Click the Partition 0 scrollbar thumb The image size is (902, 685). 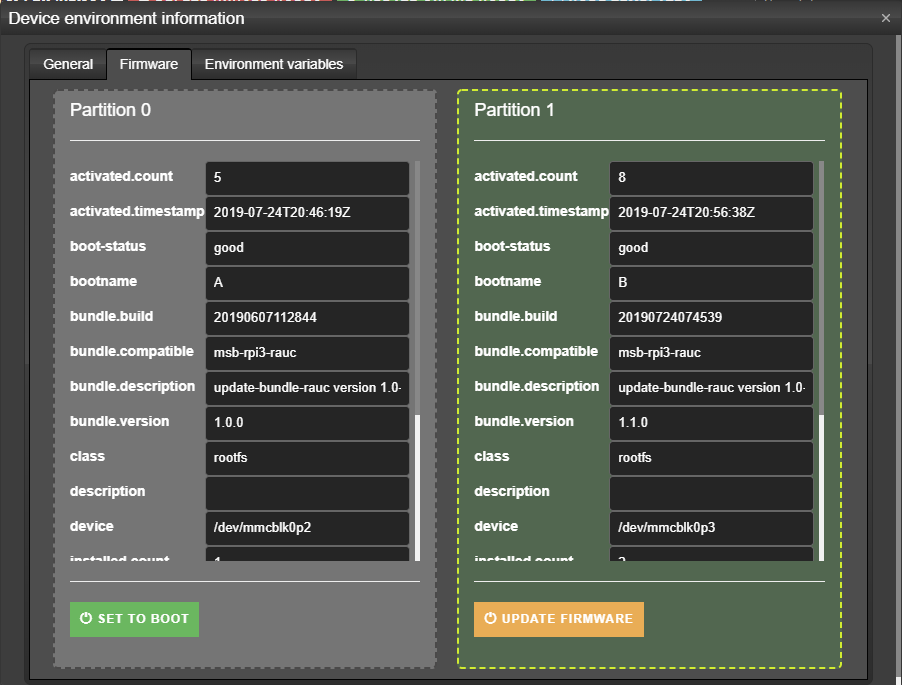pos(417,487)
